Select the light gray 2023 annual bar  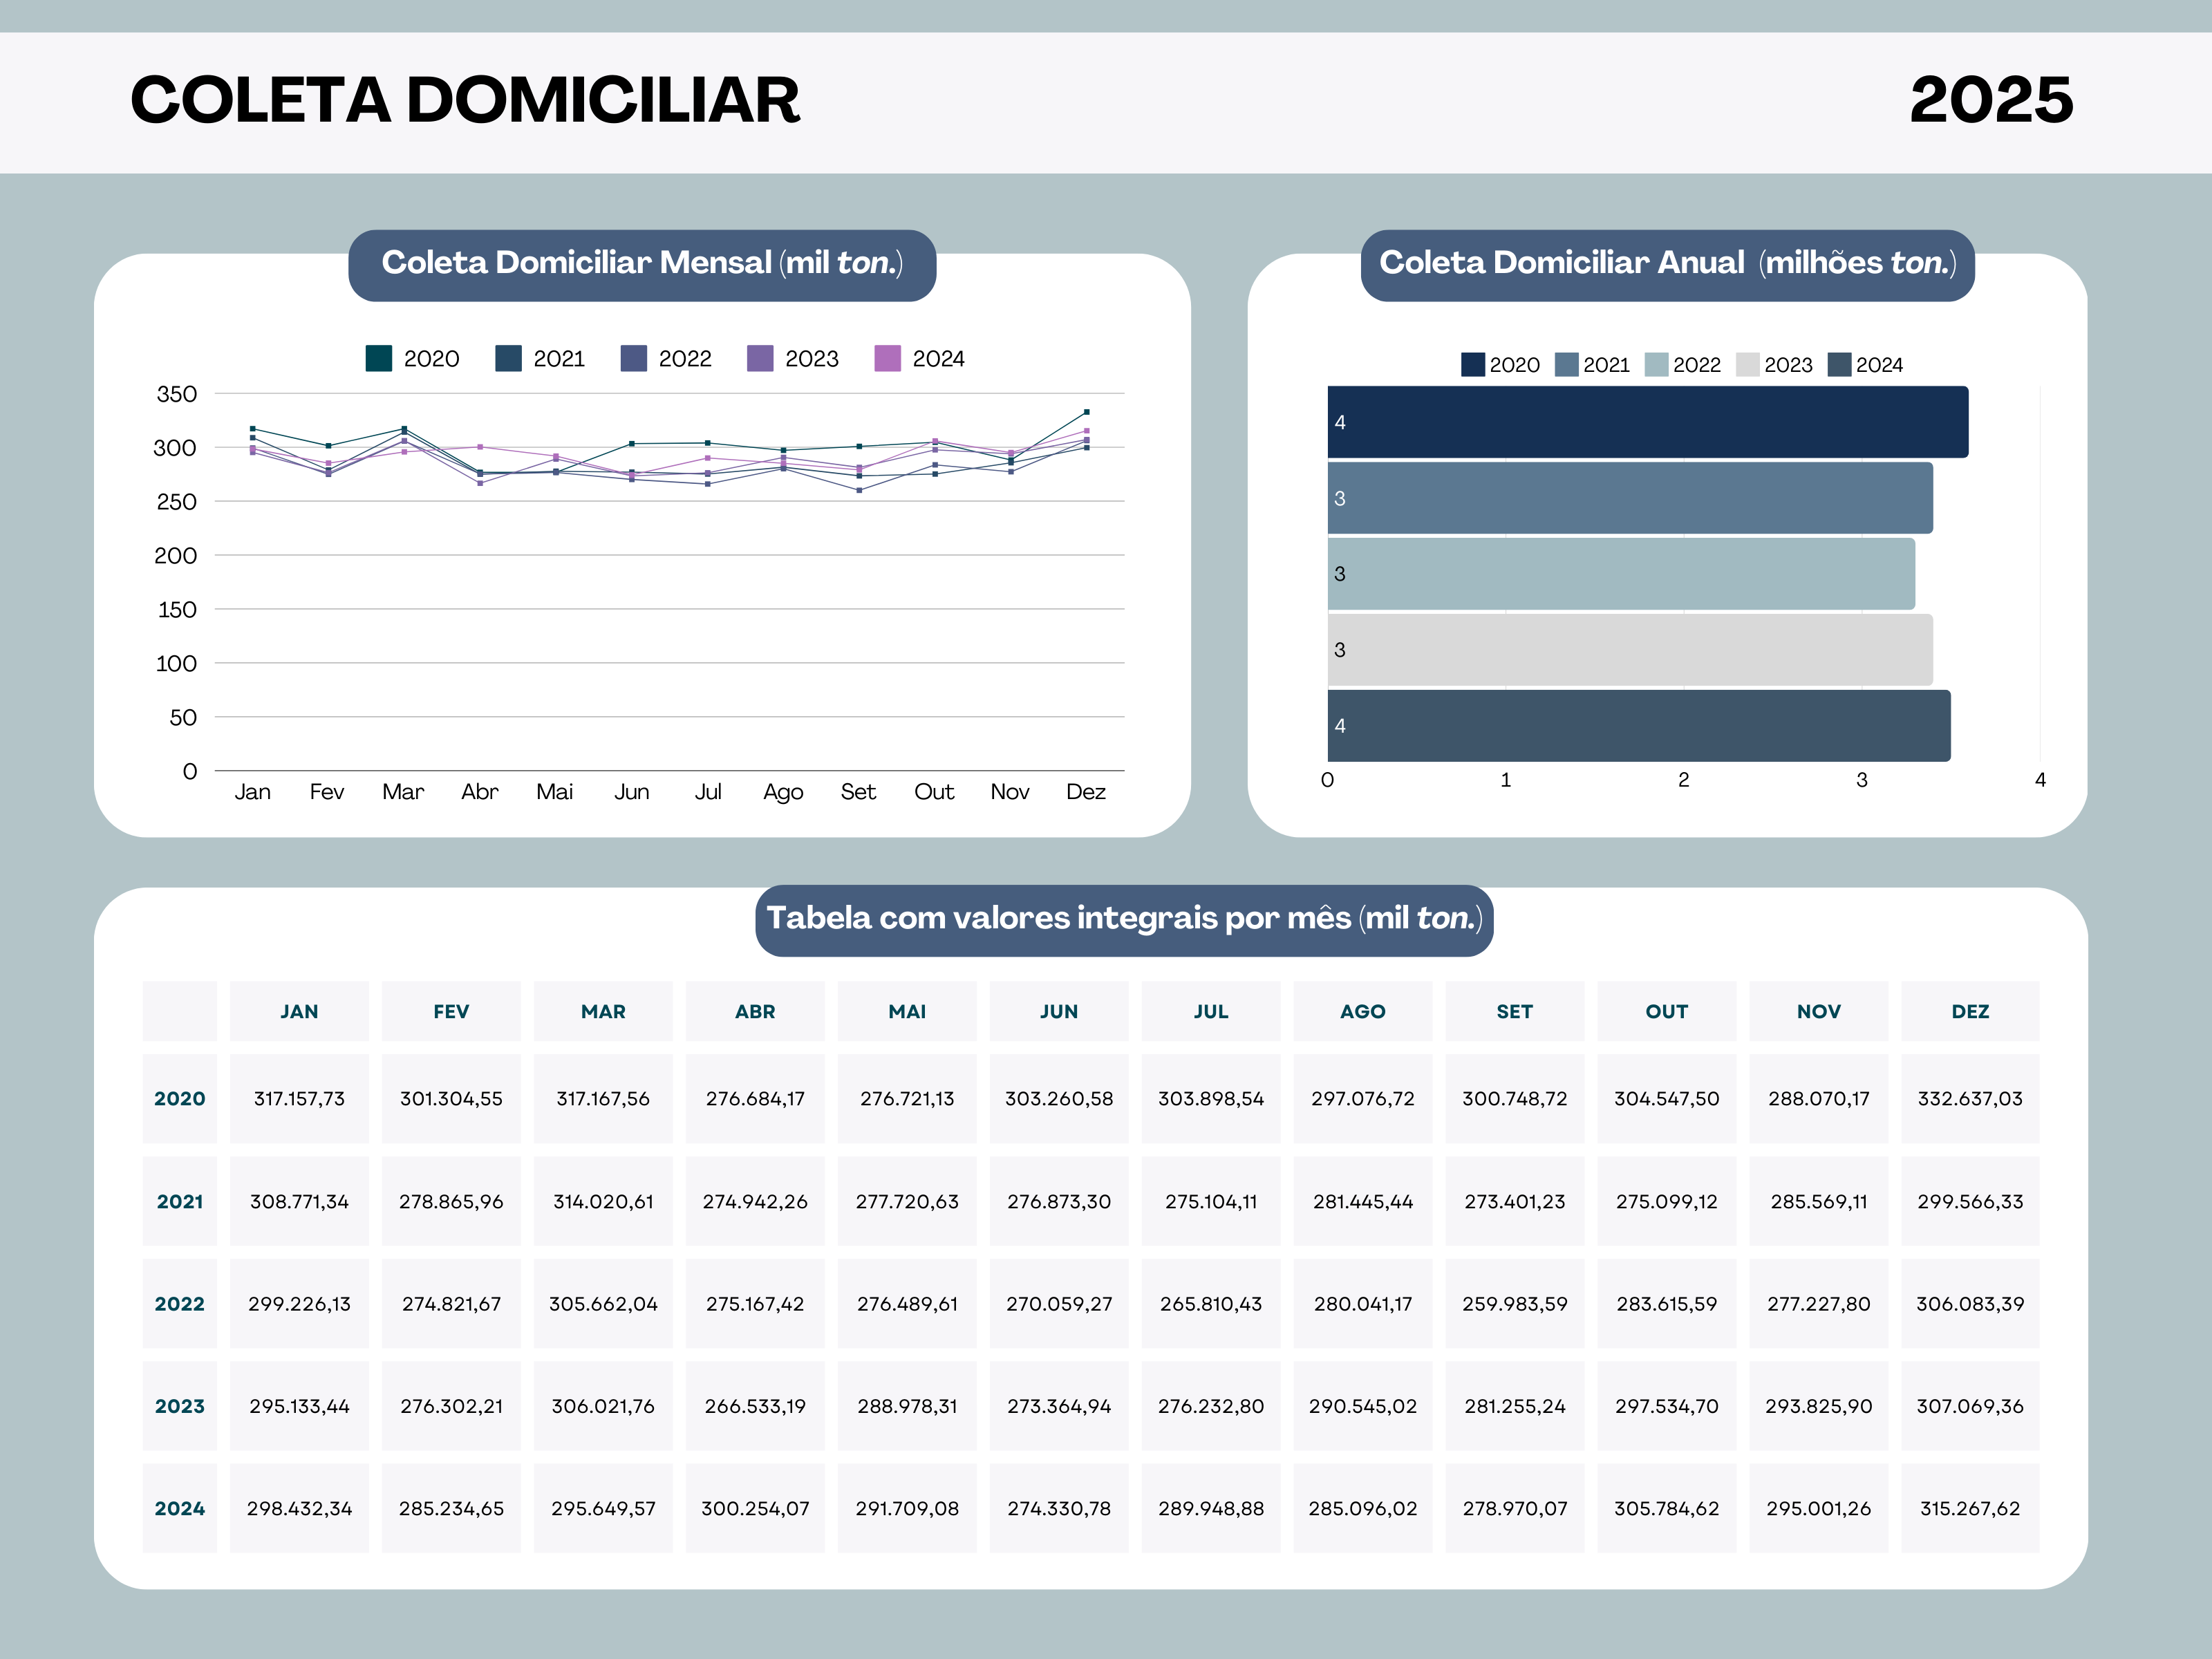click(x=1629, y=650)
